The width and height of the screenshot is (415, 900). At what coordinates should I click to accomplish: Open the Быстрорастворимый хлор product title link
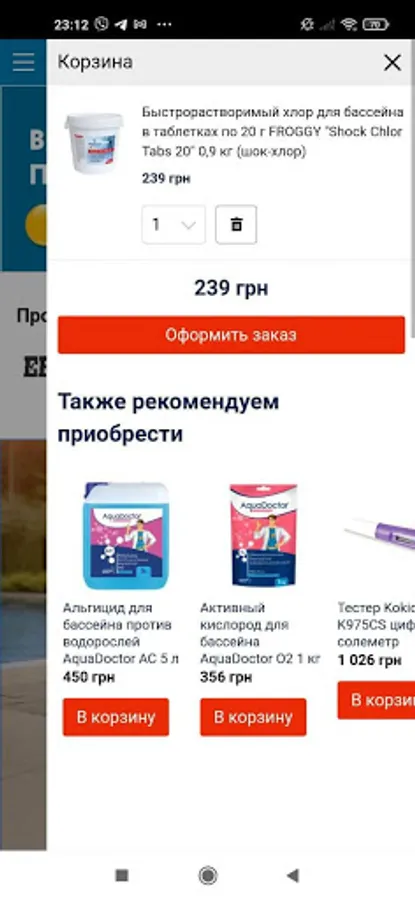click(273, 131)
